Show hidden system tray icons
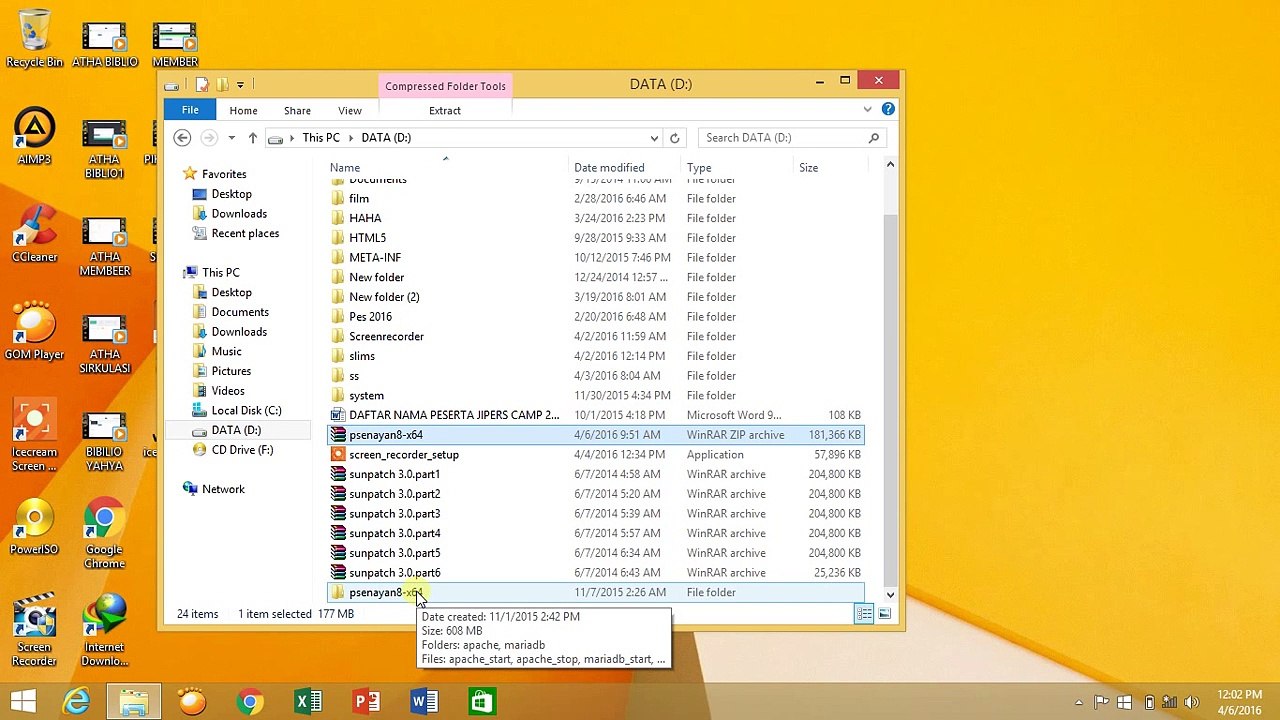The height and width of the screenshot is (720, 1280). pyautogui.click(x=1077, y=702)
